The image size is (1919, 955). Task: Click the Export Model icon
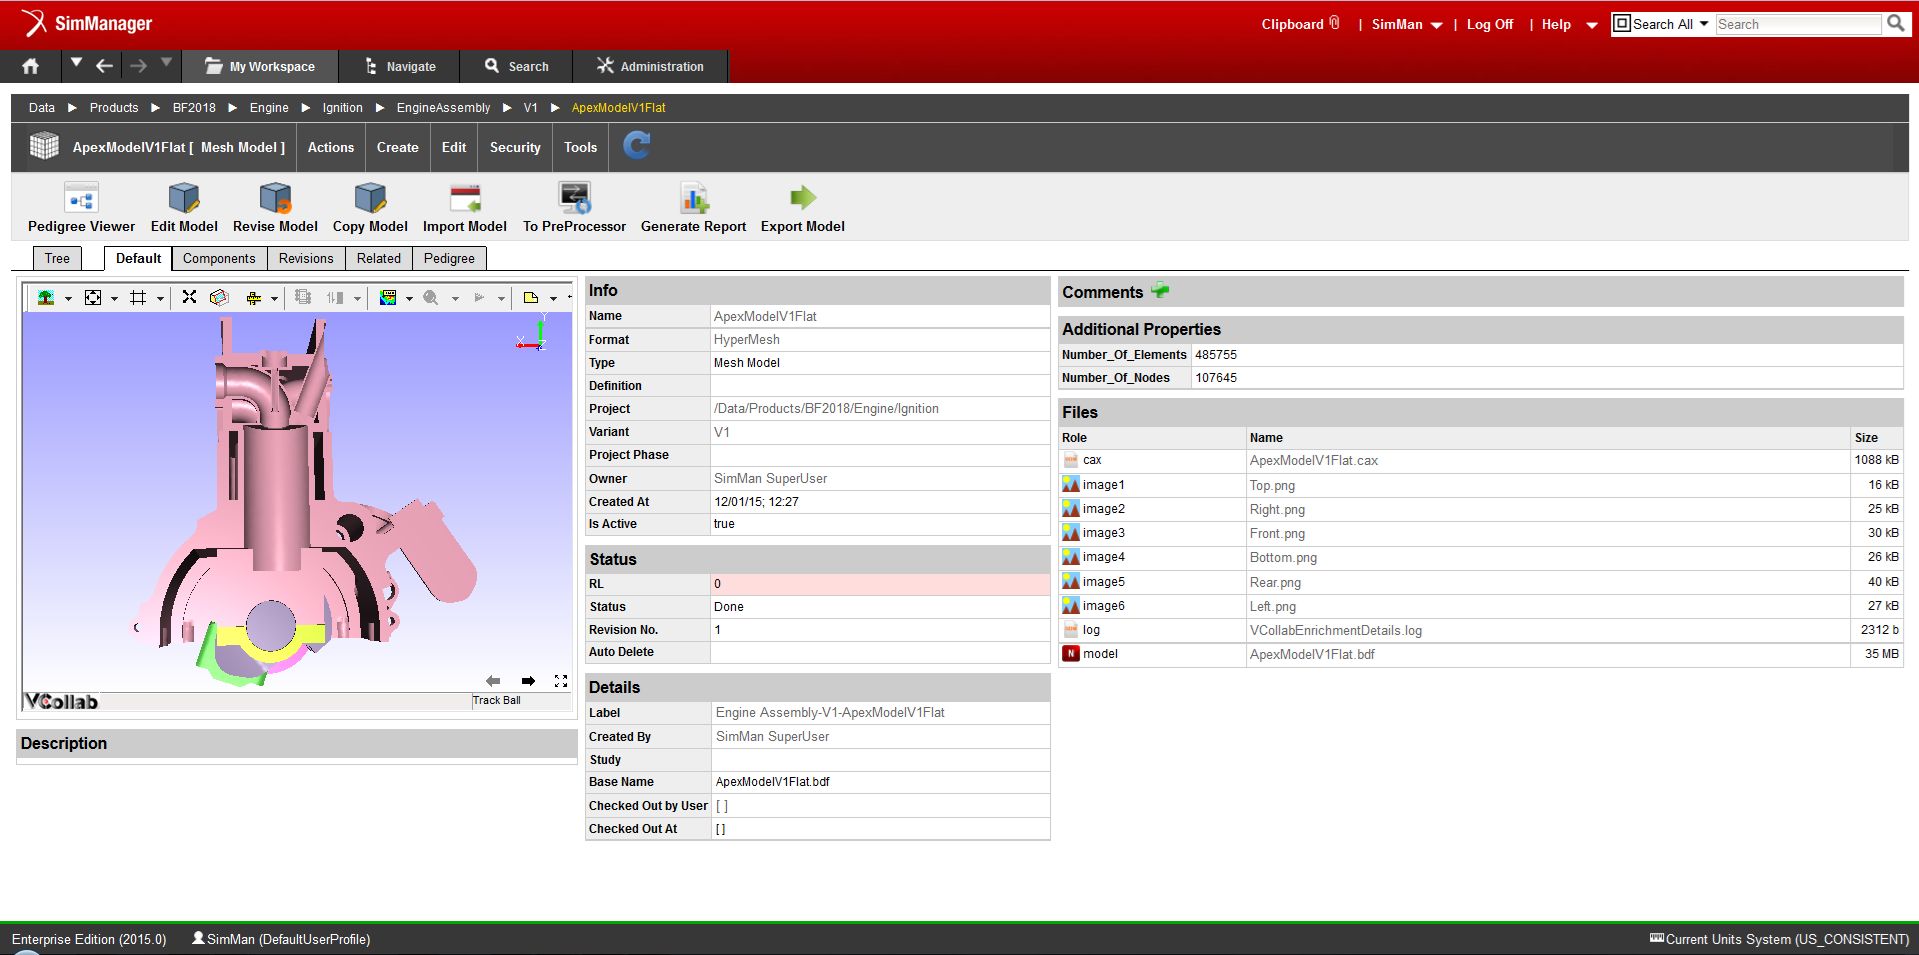pos(803,197)
